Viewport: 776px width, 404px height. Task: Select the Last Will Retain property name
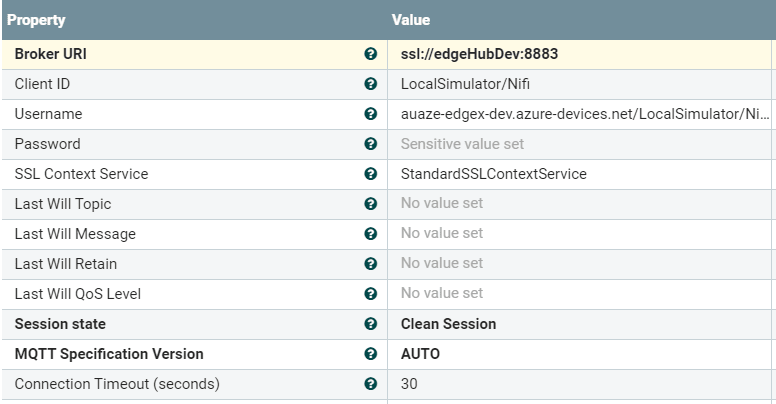(x=66, y=264)
